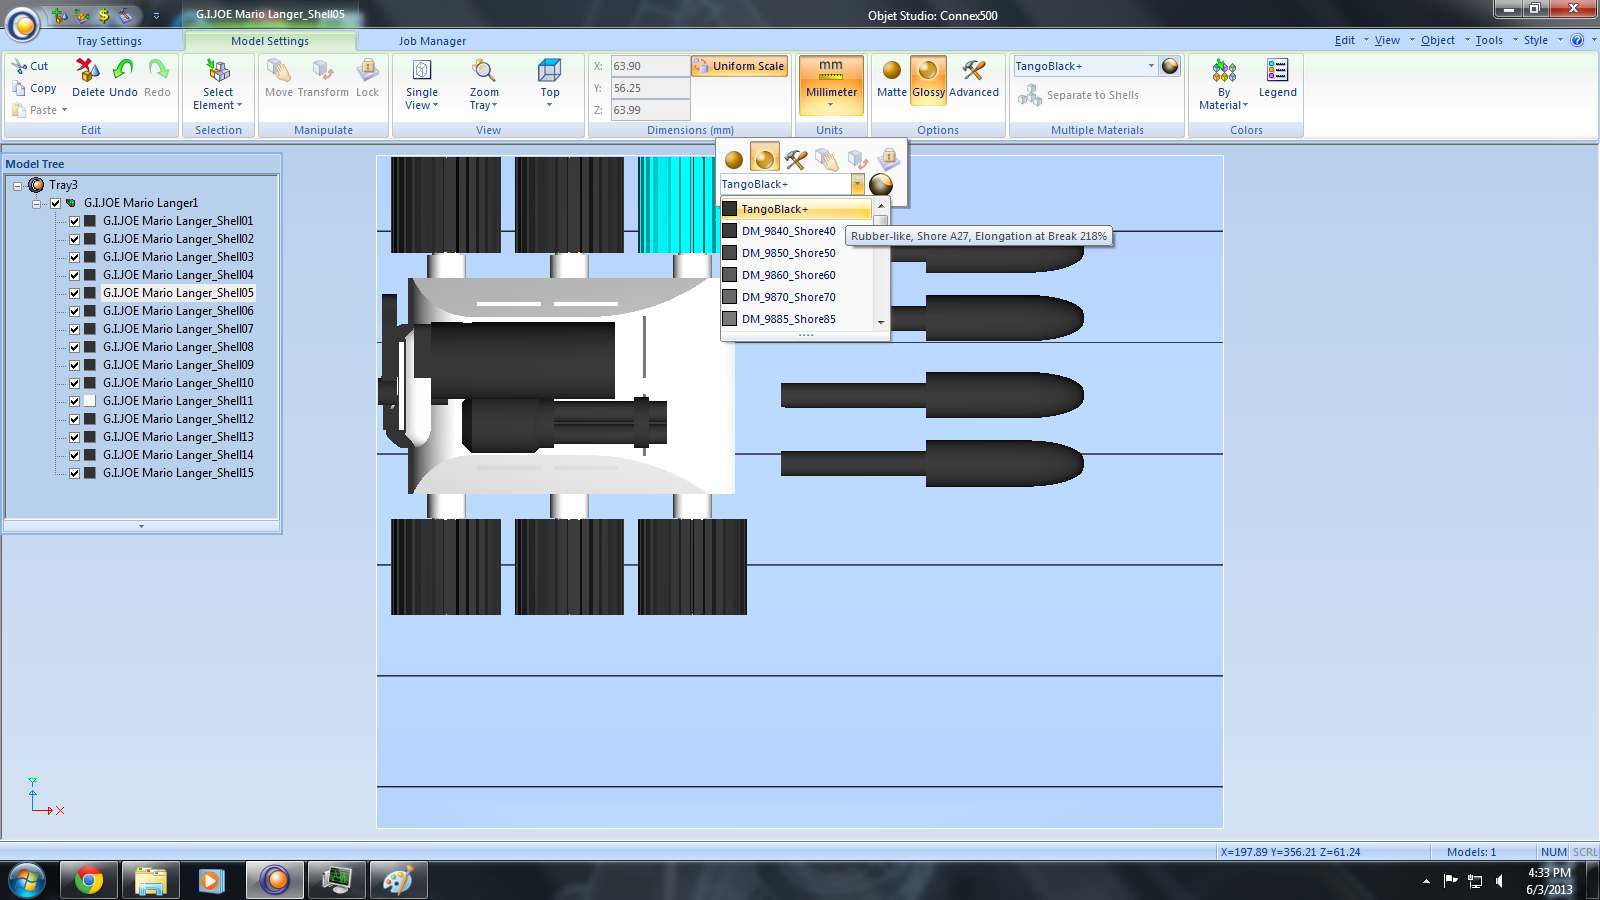Click the Delete icon in the ribbon
1600x900 pixels.
pyautogui.click(x=88, y=70)
